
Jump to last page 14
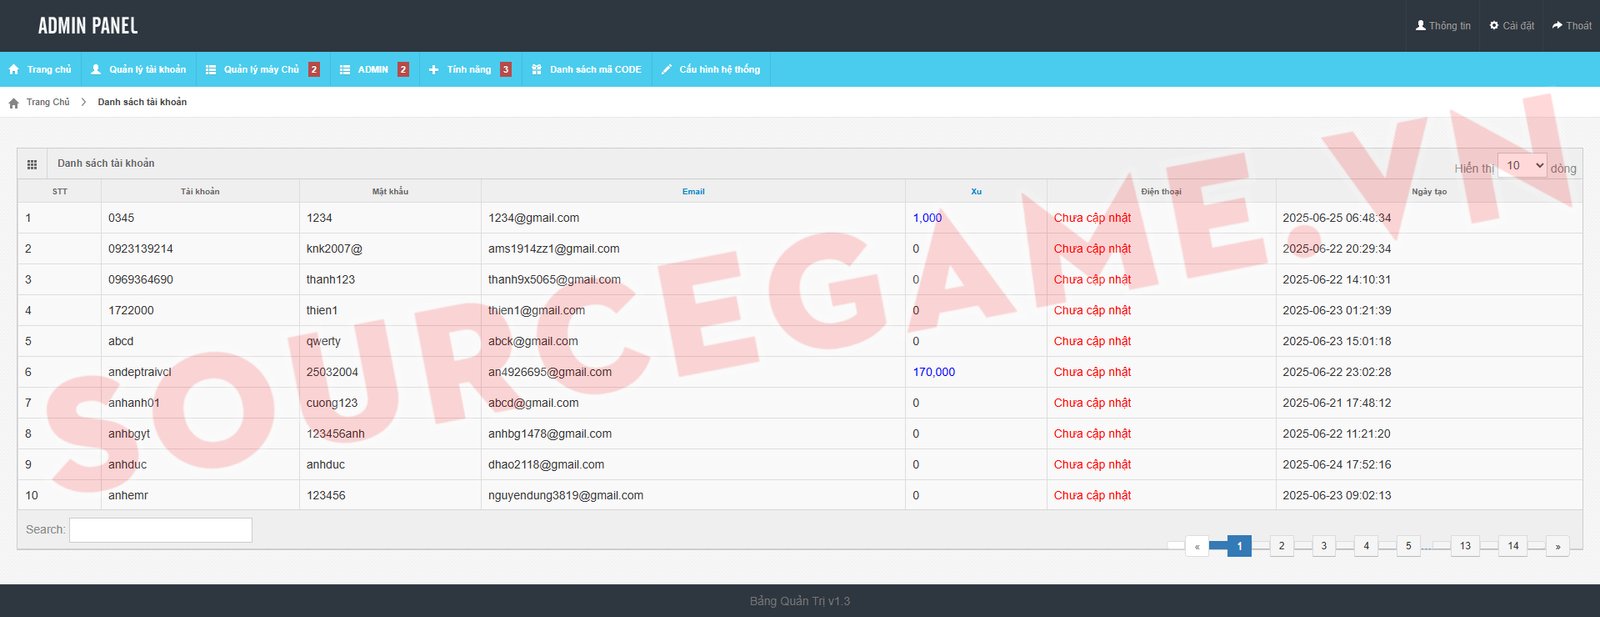click(x=1513, y=546)
